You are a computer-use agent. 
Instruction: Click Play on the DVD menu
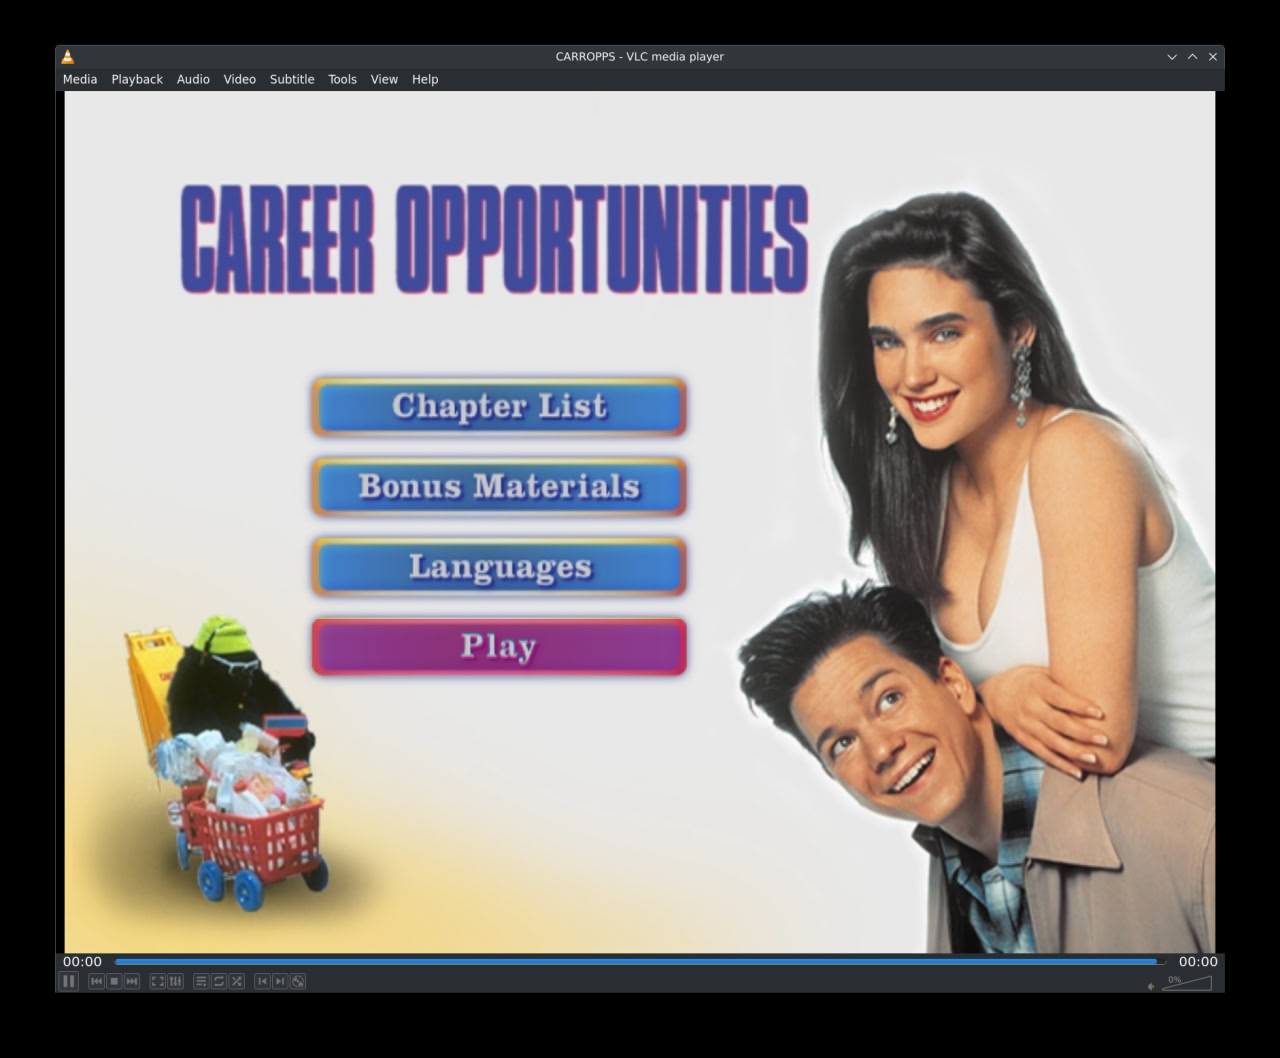499,646
